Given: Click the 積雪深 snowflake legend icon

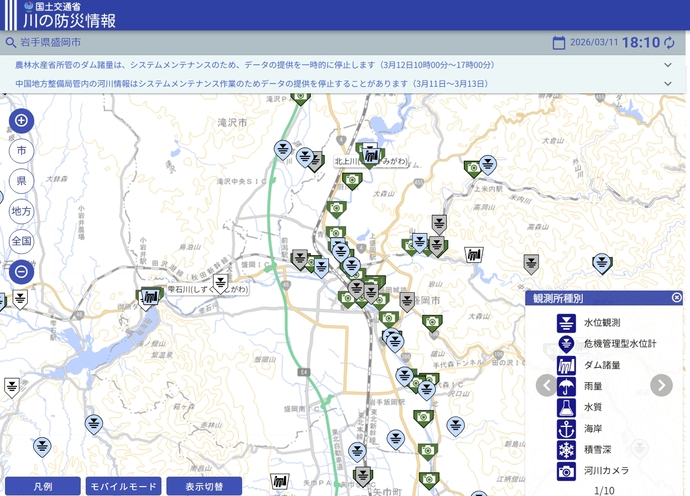Looking at the screenshot, I should point(567,450).
